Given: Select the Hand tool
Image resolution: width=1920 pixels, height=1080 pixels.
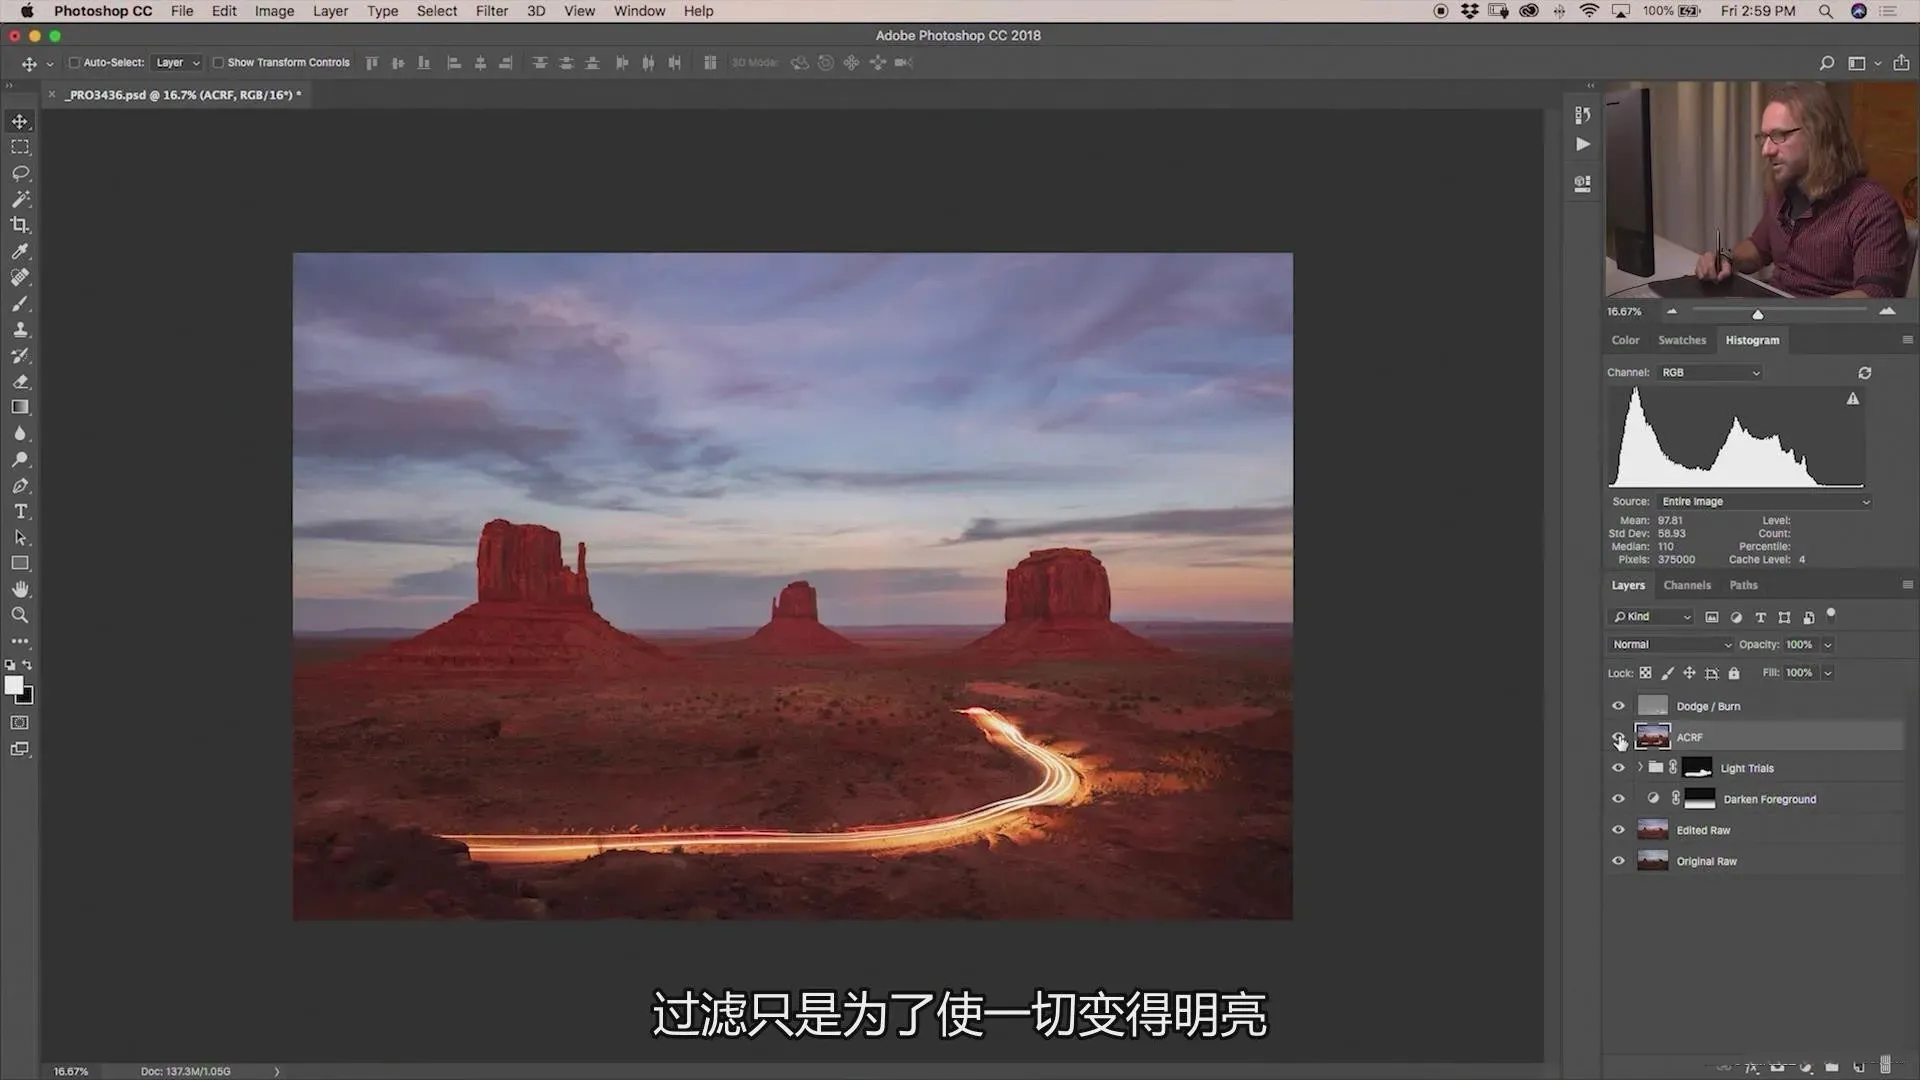Looking at the screenshot, I should pos(20,589).
